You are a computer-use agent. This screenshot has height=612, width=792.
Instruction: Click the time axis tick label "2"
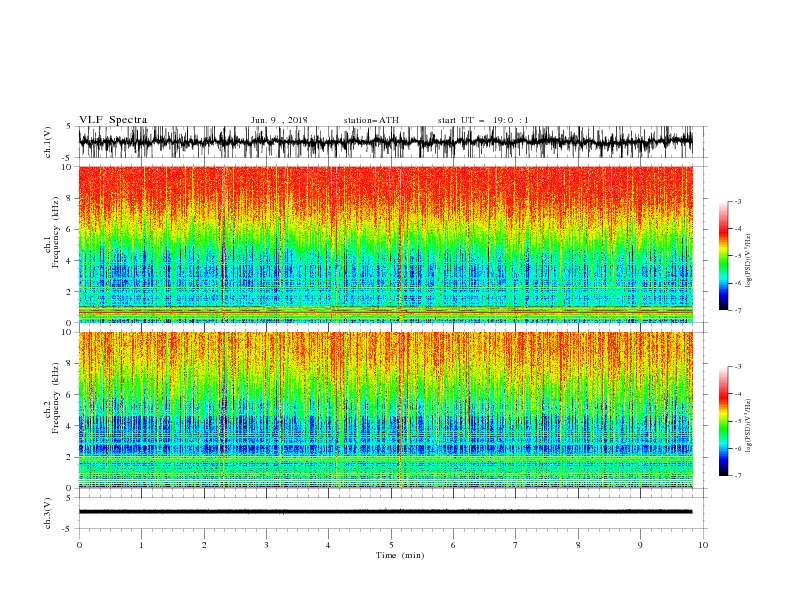(204, 545)
